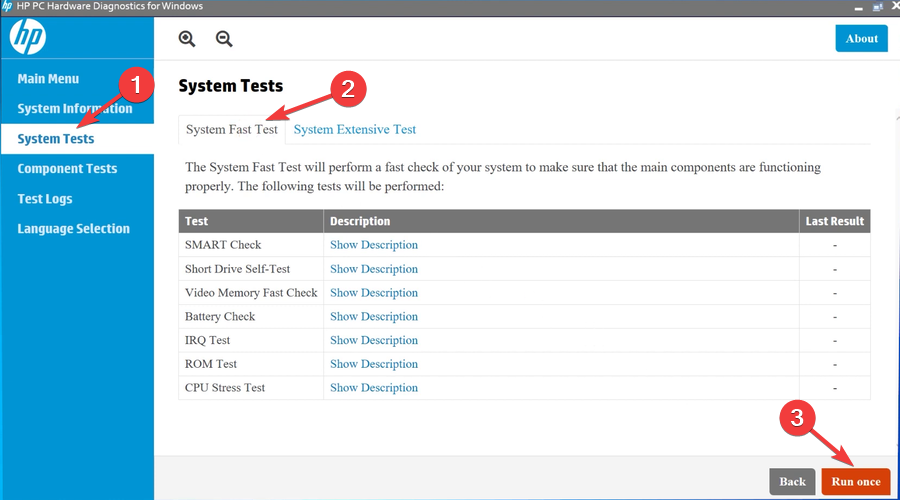The height and width of the screenshot is (500, 900).
Task: Click the System Fast Test description paragraph
Action: 503,177
